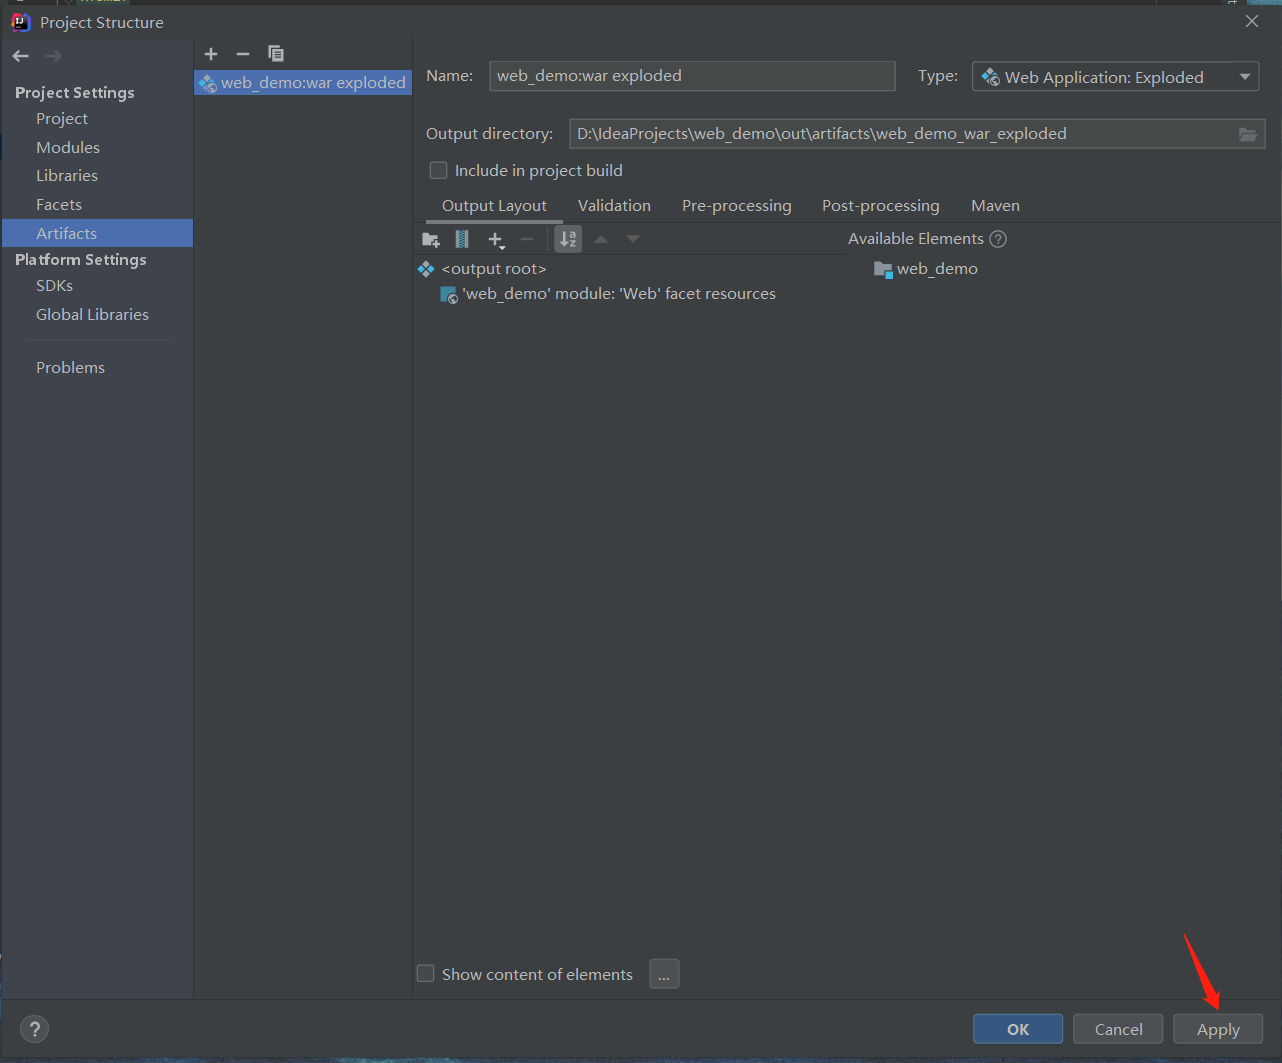Close the Project Structure dialog

pos(1252,21)
